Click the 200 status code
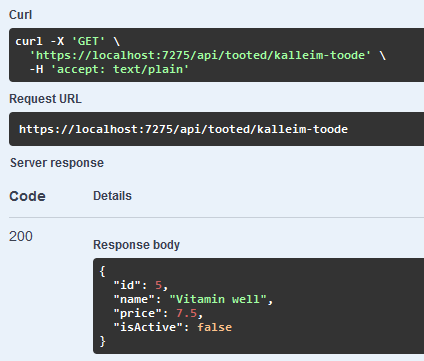The width and height of the screenshot is (424, 361). point(21,236)
